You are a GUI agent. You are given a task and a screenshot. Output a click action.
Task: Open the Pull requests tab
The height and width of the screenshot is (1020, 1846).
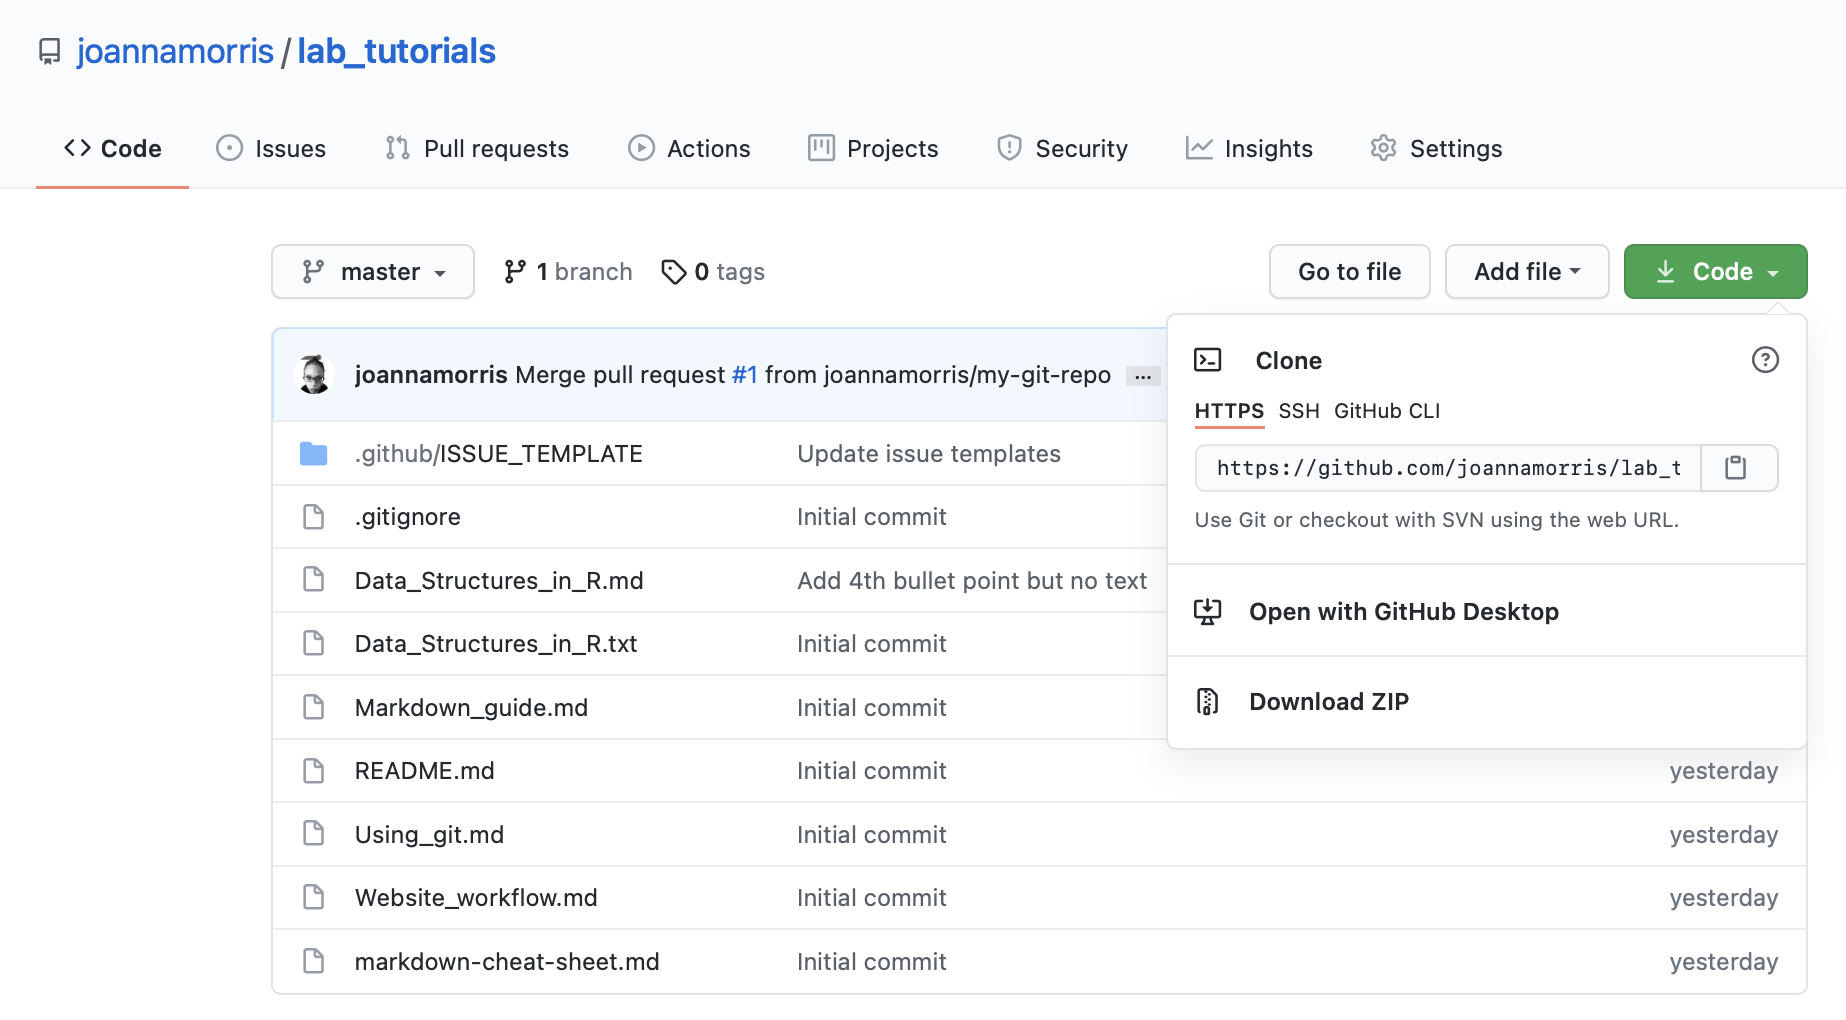(x=477, y=148)
